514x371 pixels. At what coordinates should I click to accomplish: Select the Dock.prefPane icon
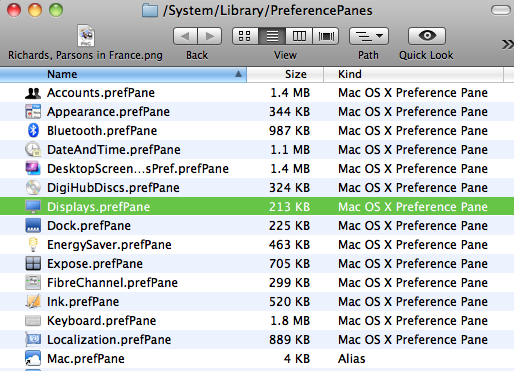[x=33, y=225]
